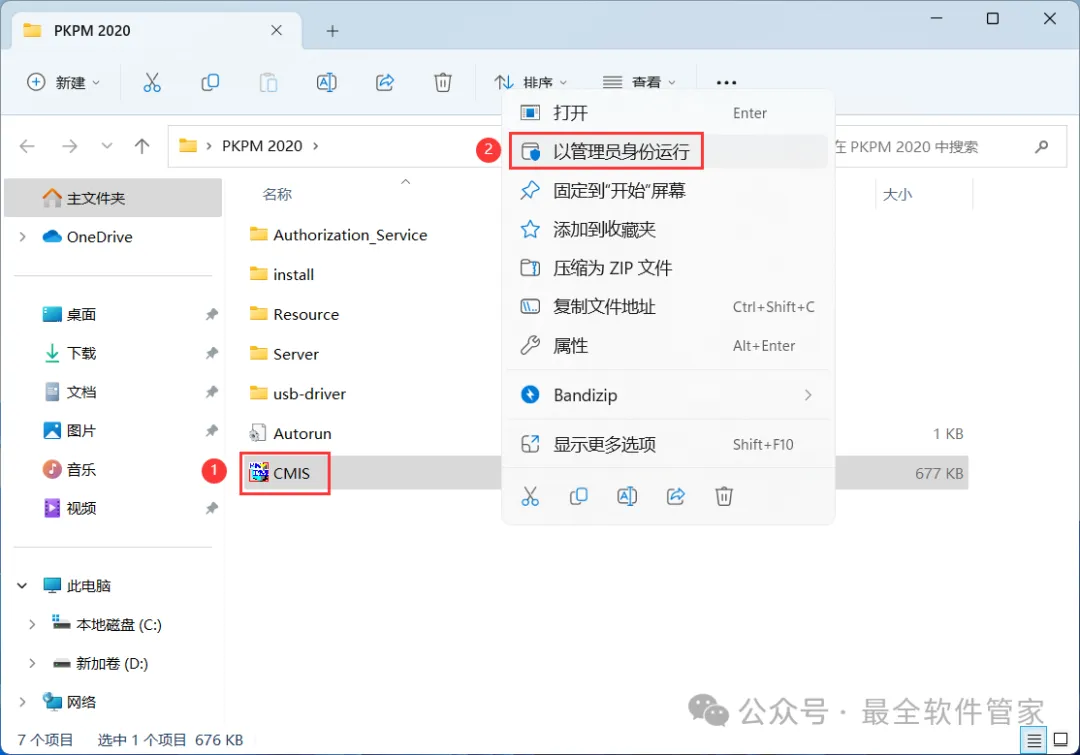Click the Delete icon in the context menu

point(724,496)
